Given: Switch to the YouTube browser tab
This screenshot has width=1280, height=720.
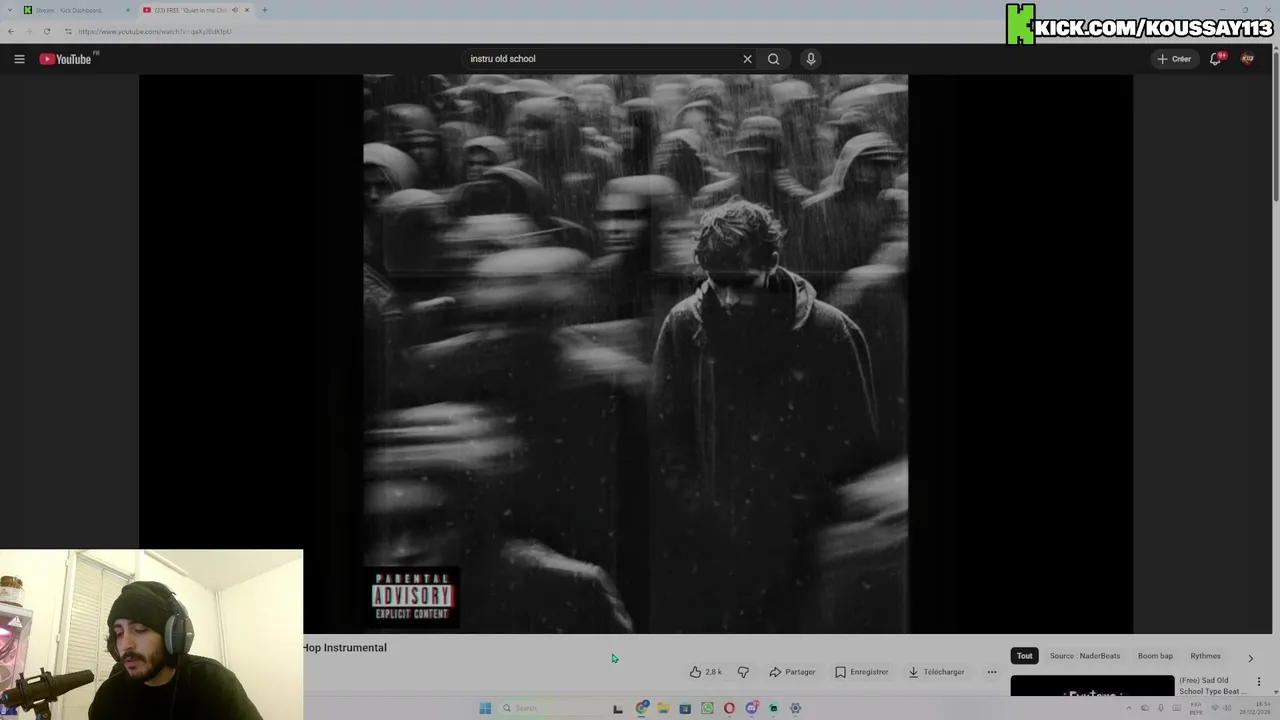Looking at the screenshot, I should coord(196,10).
